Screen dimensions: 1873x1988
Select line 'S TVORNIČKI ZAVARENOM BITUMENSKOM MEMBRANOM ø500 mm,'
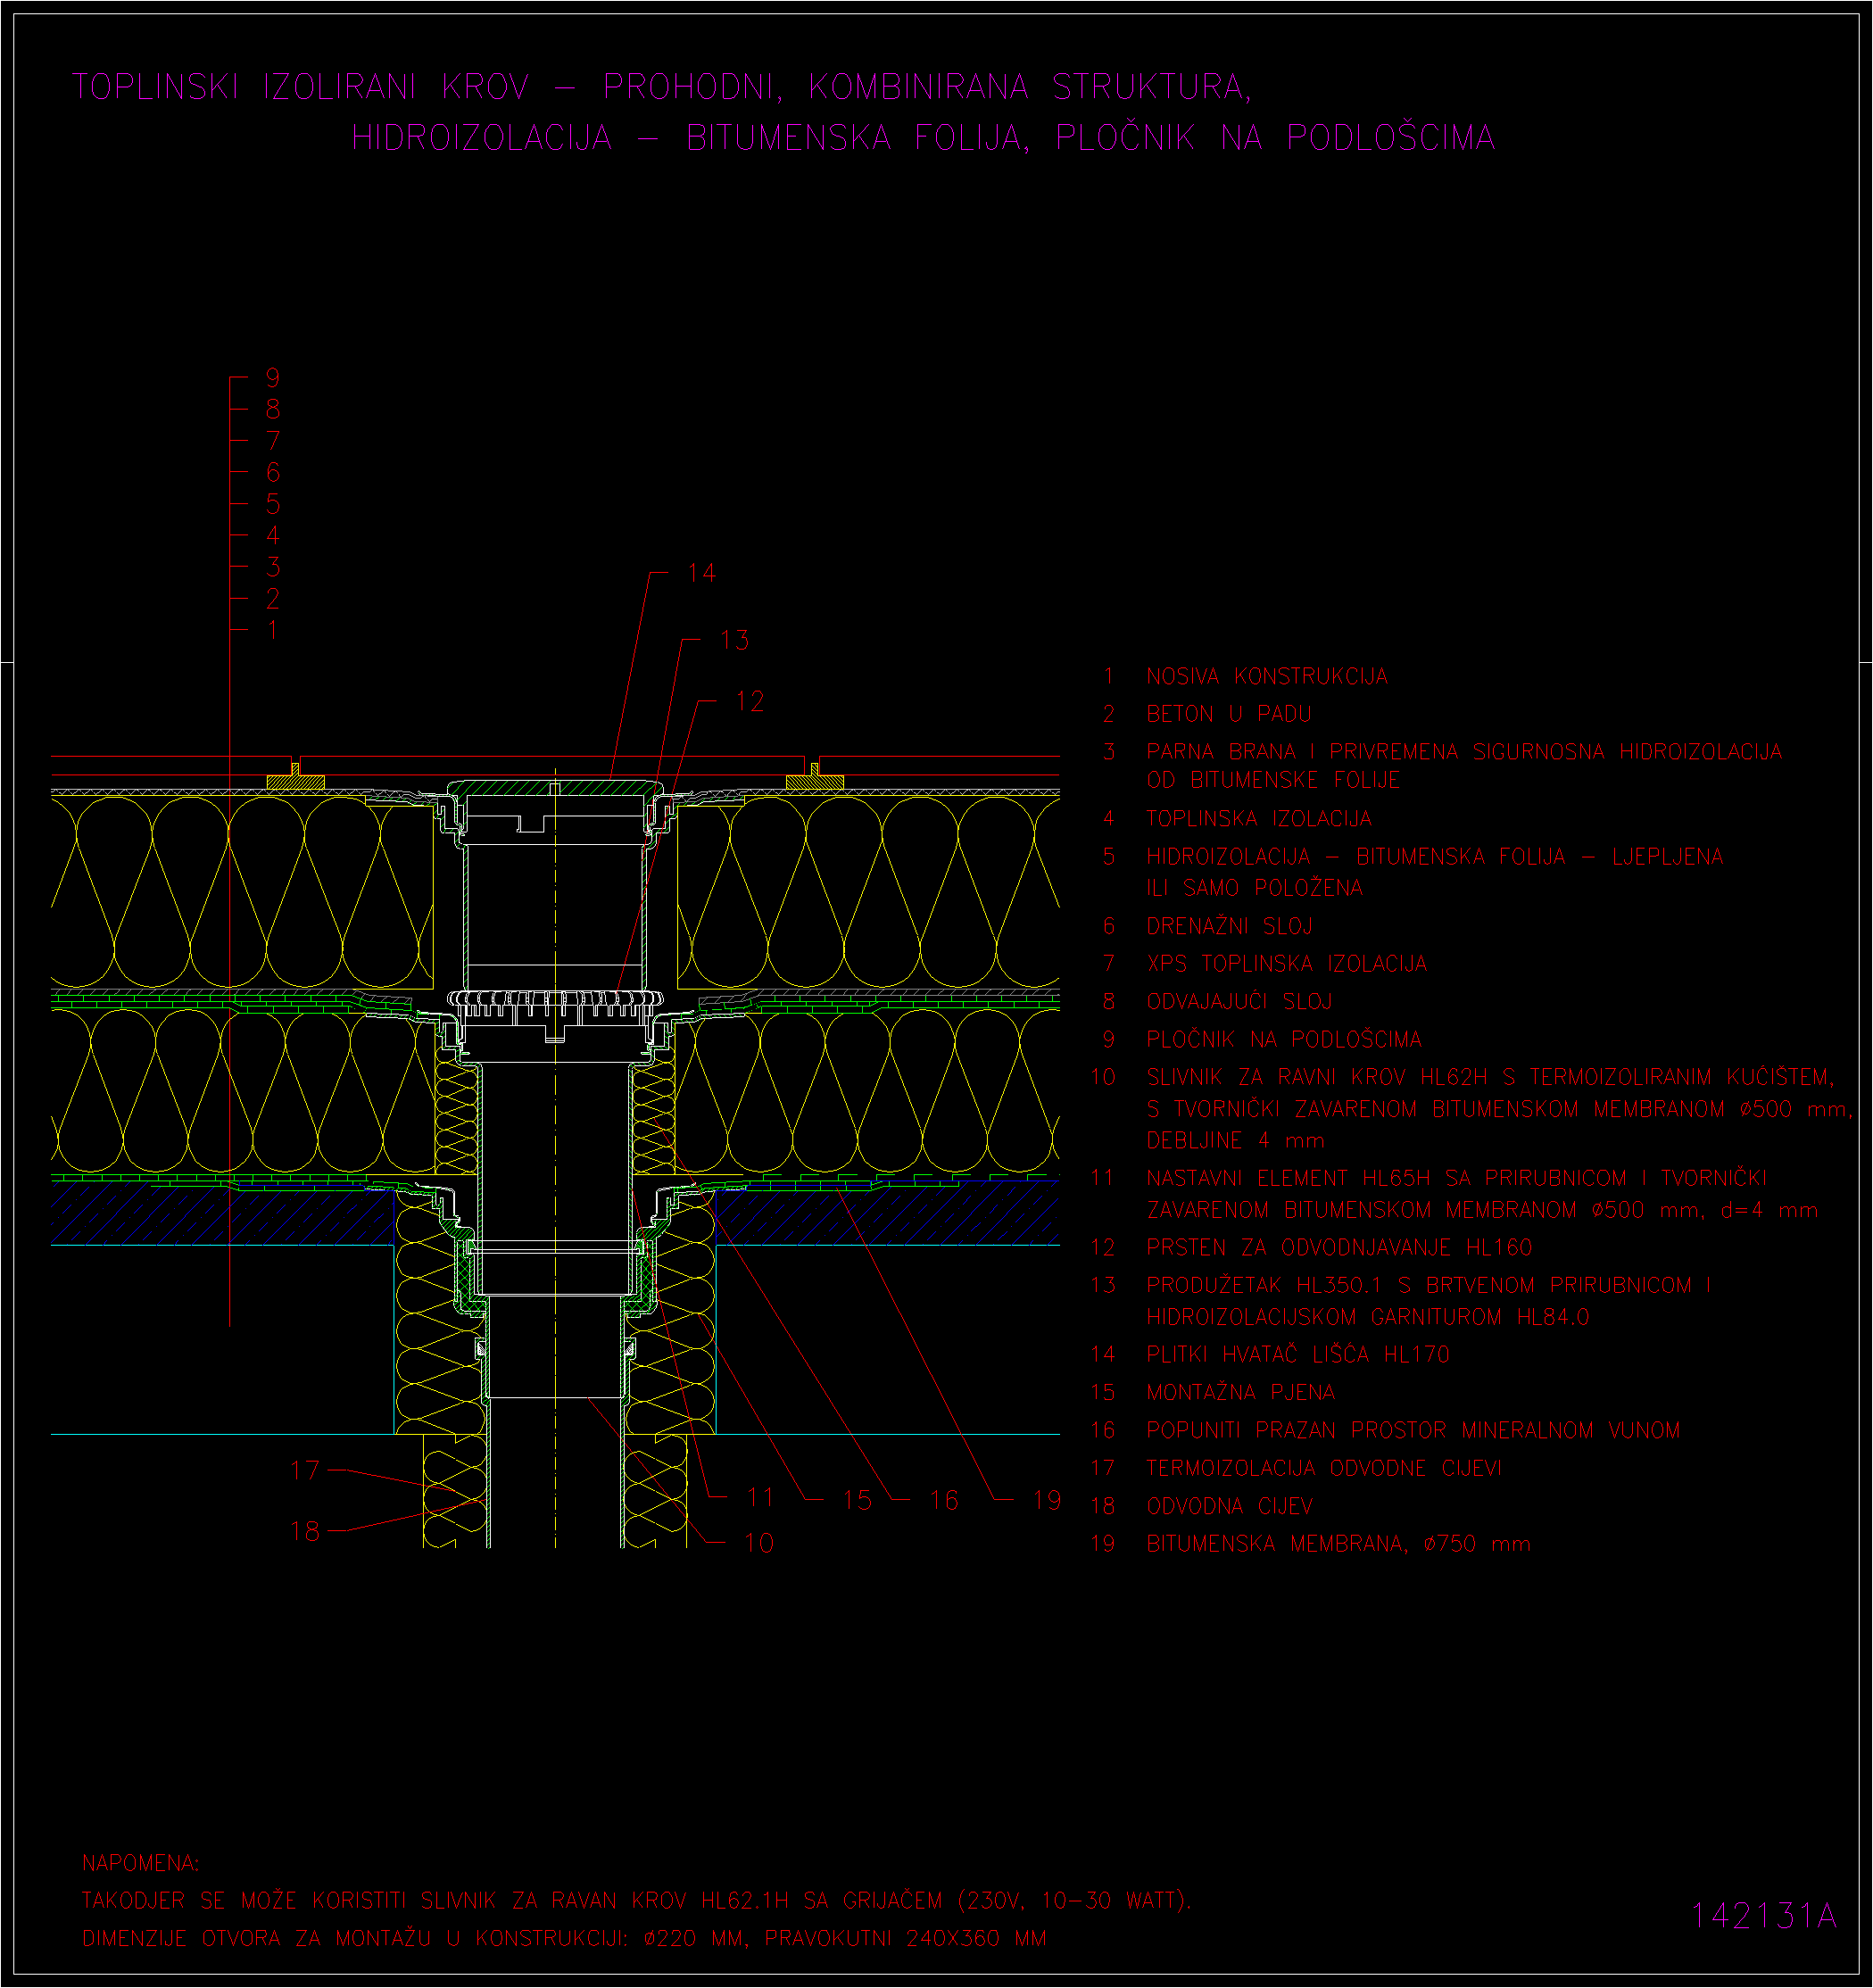1499,1109
